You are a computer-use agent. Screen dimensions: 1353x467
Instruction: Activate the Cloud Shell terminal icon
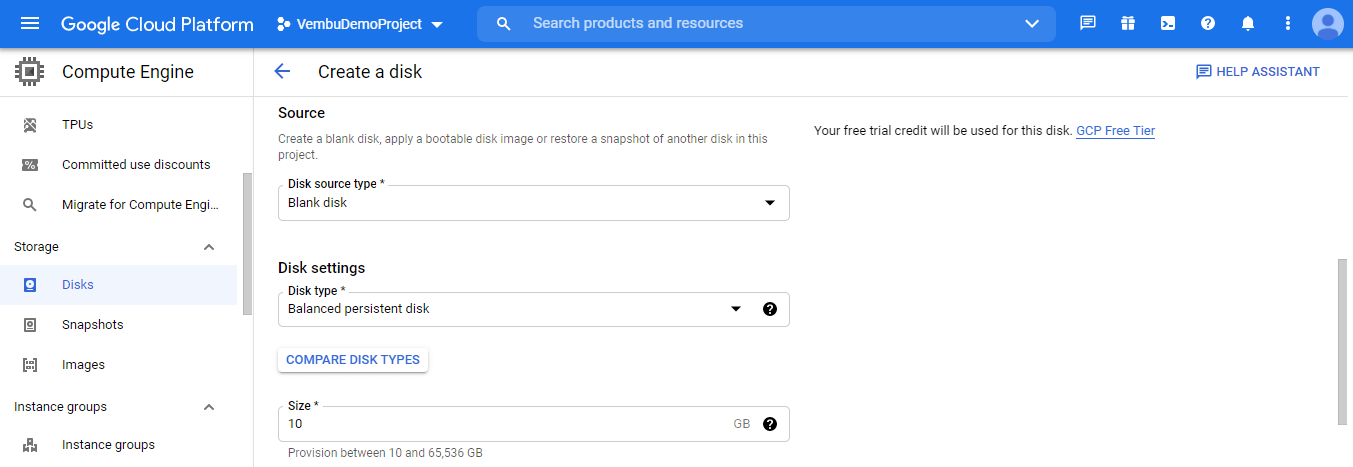(x=1168, y=23)
